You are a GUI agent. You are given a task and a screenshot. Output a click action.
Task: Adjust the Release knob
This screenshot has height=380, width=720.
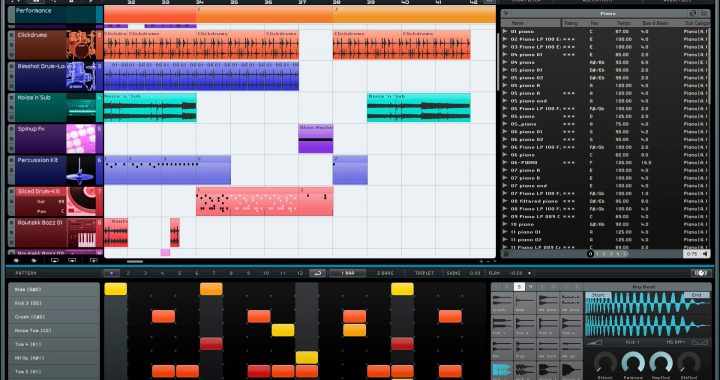click(633, 362)
